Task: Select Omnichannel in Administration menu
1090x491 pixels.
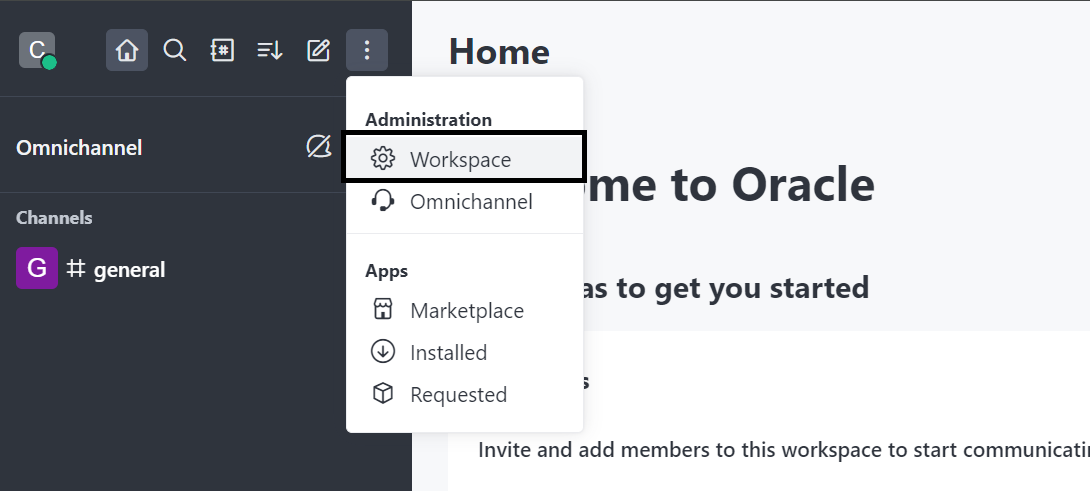Action: [464, 201]
